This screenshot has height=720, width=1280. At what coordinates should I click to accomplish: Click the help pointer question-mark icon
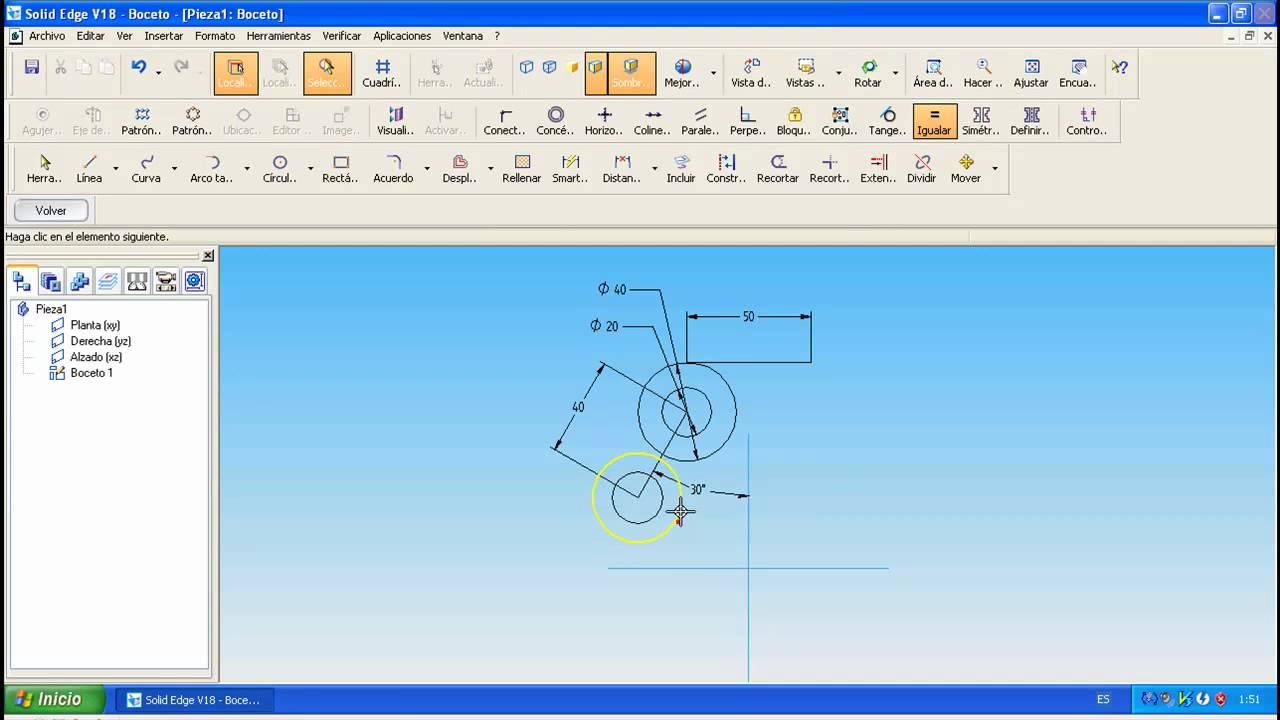[1120, 67]
